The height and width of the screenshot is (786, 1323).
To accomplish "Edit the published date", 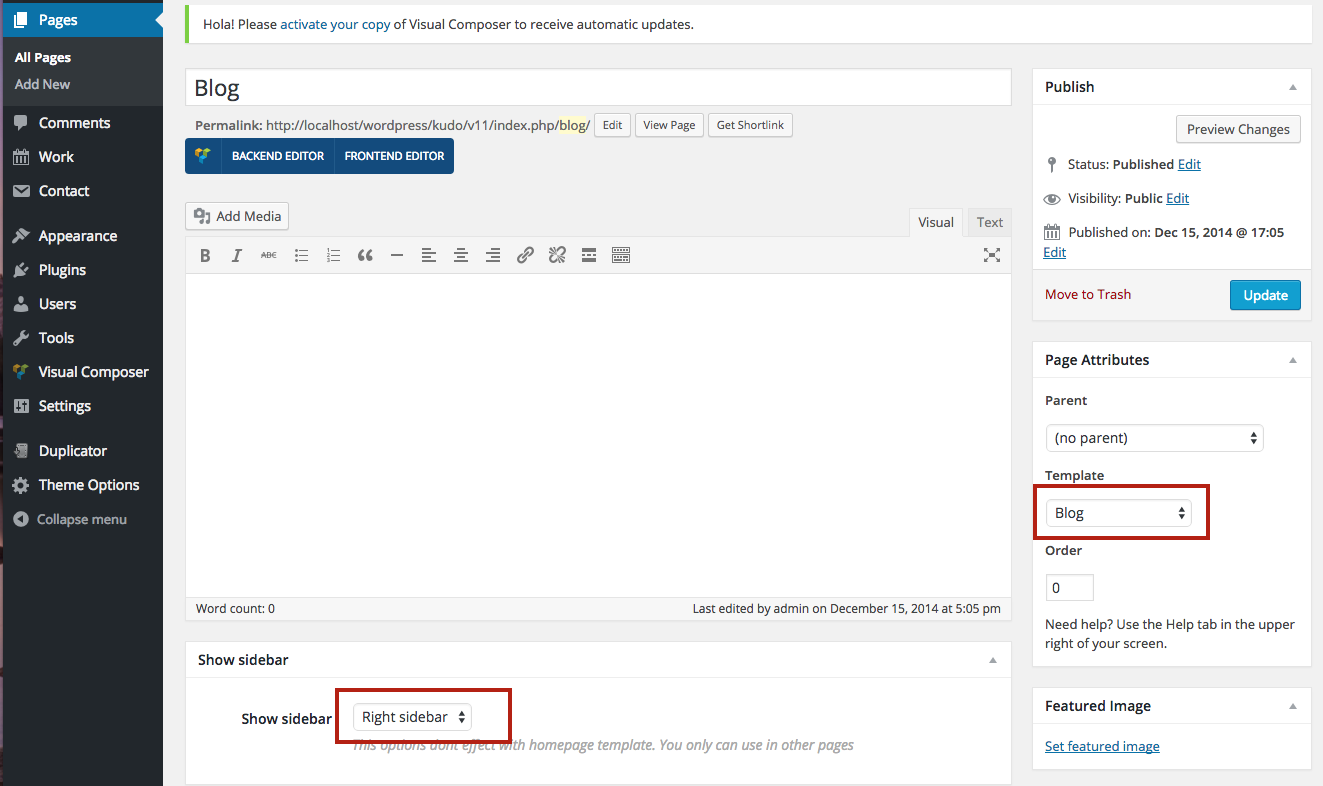I will (1054, 252).
